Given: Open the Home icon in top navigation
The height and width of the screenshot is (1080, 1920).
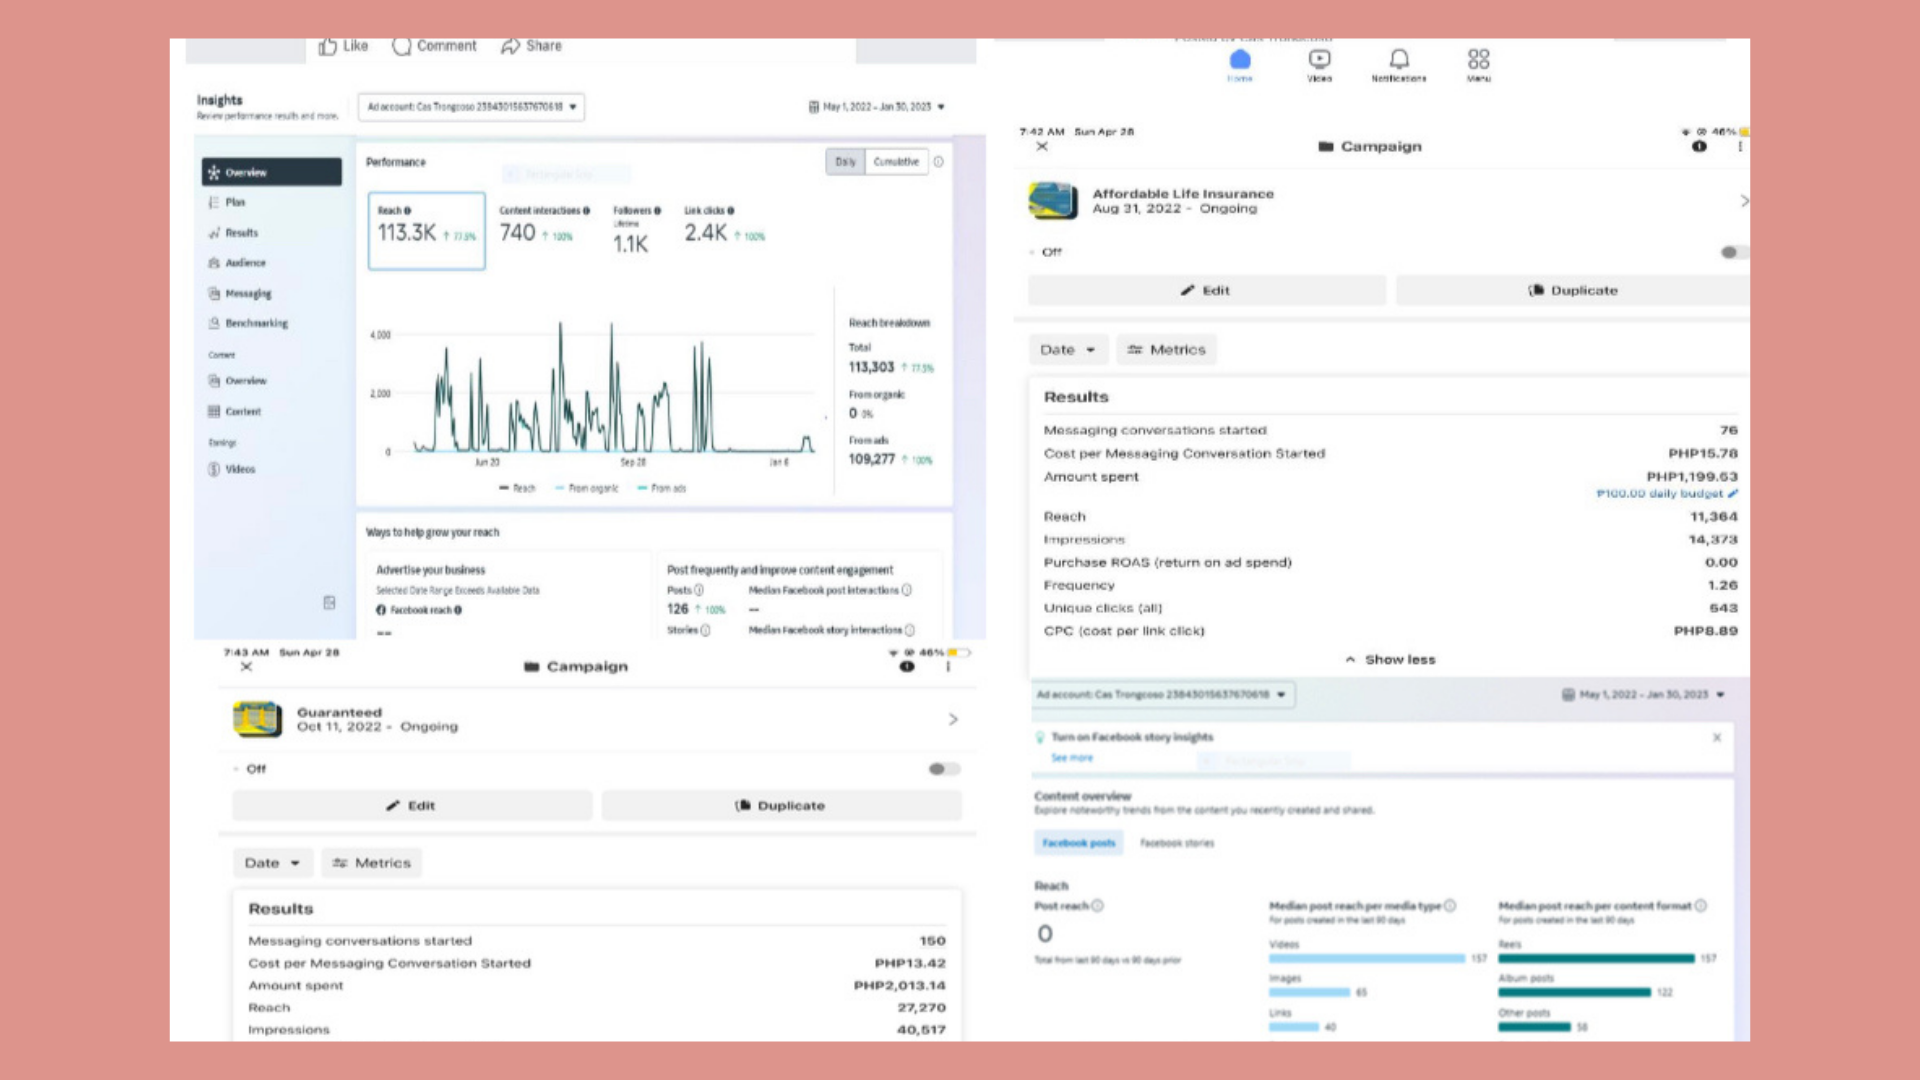Looking at the screenshot, I should pos(1240,59).
